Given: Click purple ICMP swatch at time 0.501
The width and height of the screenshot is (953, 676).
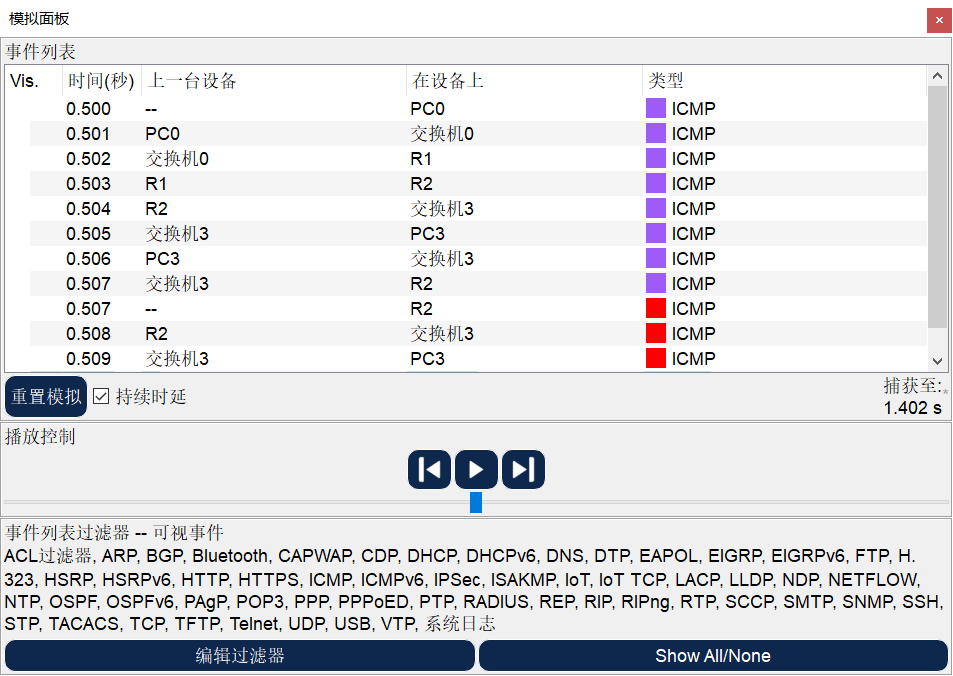Looking at the screenshot, I should click(656, 133).
